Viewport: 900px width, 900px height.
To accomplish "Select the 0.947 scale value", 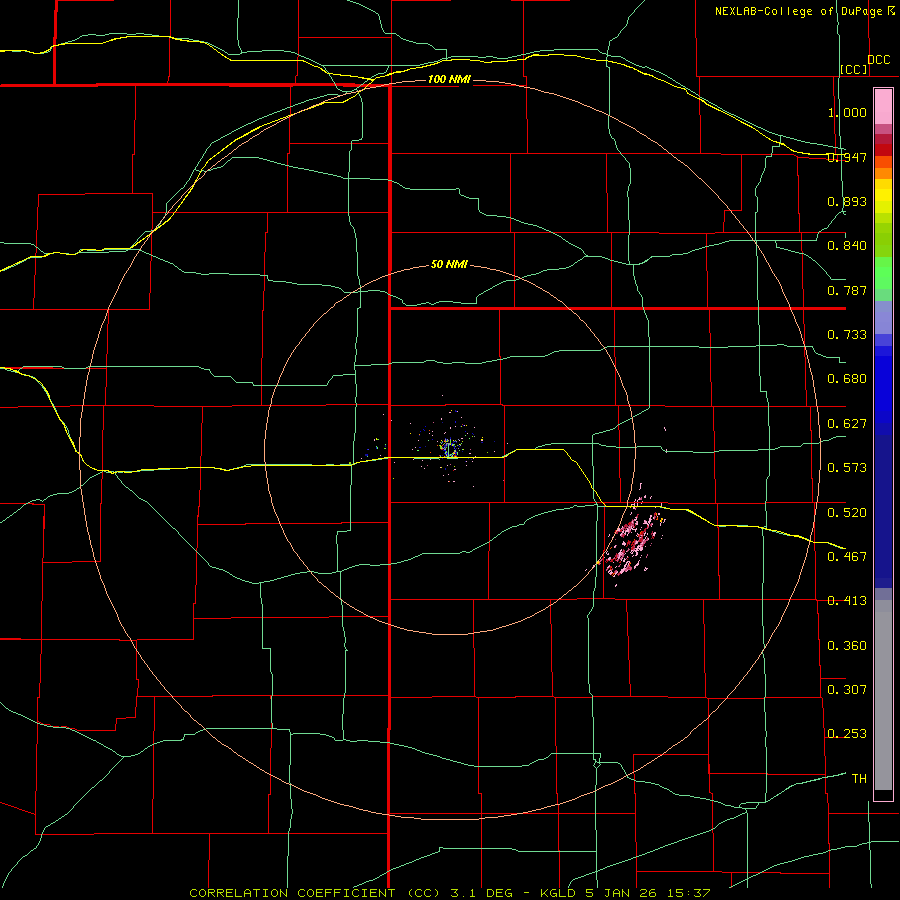I will click(847, 157).
